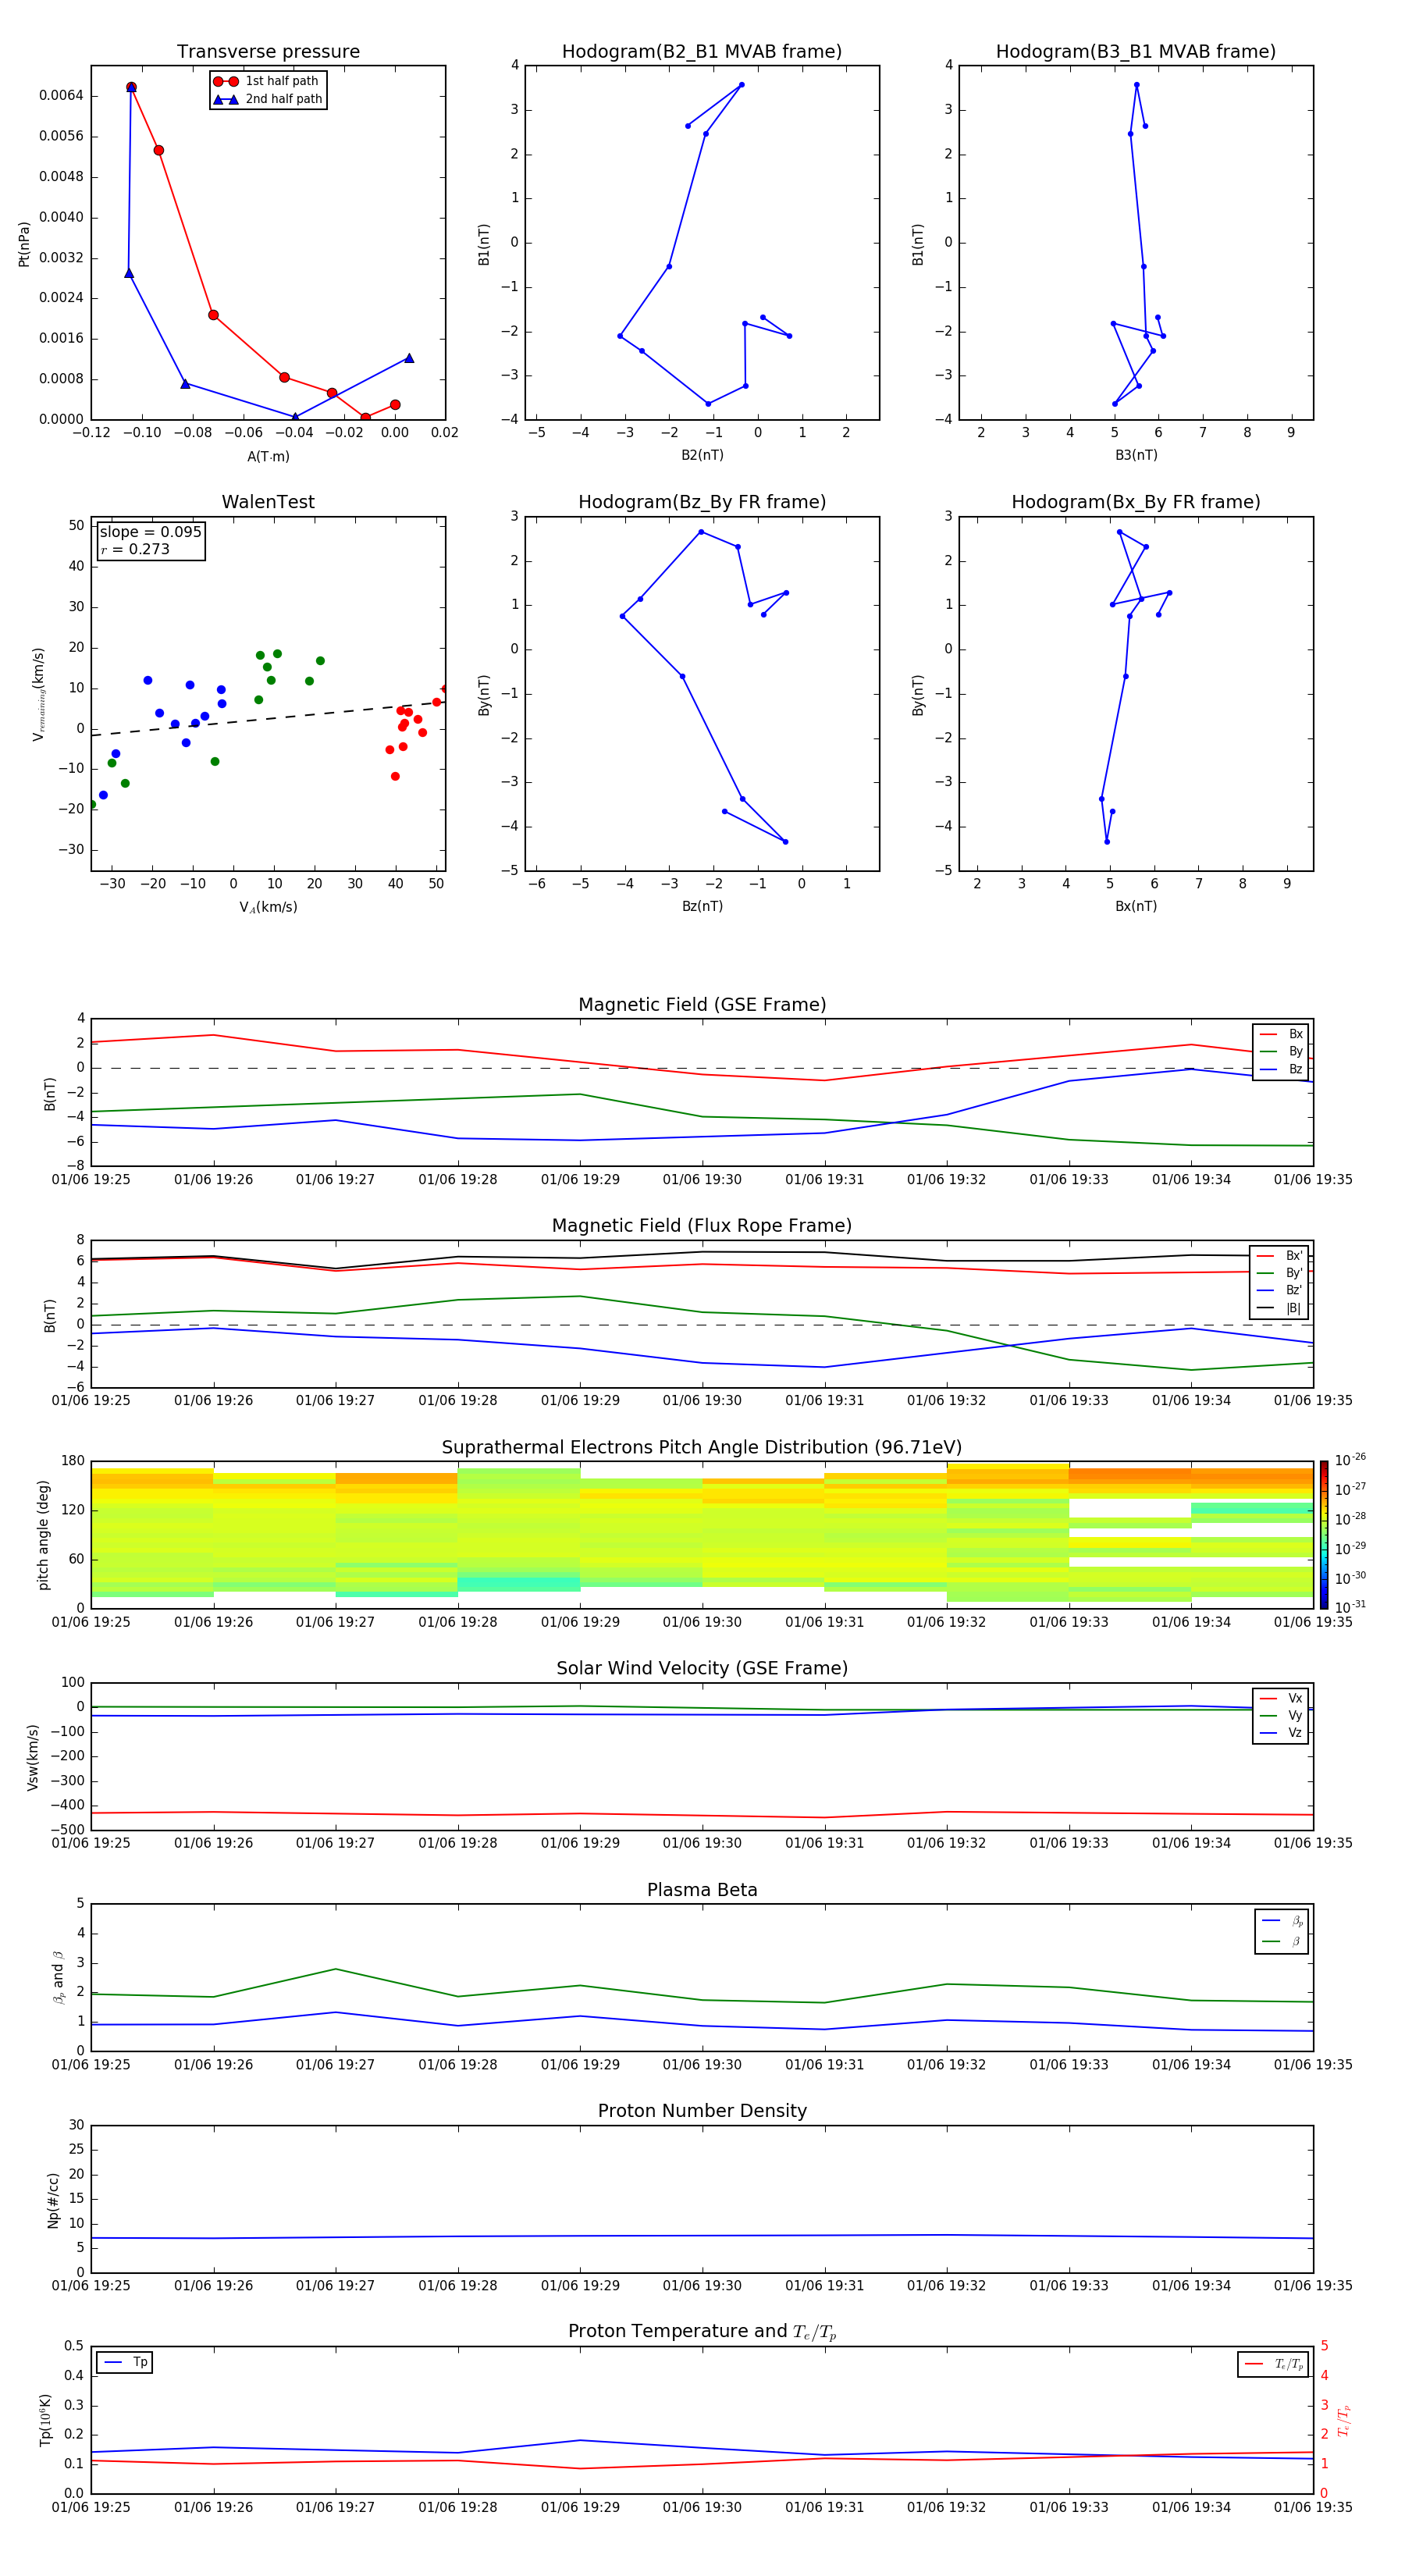The width and height of the screenshot is (1405, 2576).
Task: Click the 'Pt(nPa)' y-axis label
Action: pos(24,243)
